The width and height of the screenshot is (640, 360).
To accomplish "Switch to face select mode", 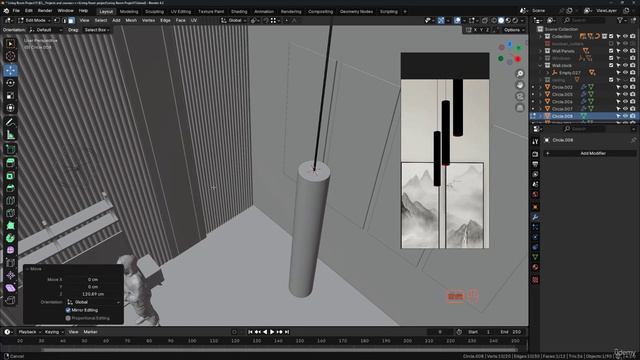I will click(71, 20).
